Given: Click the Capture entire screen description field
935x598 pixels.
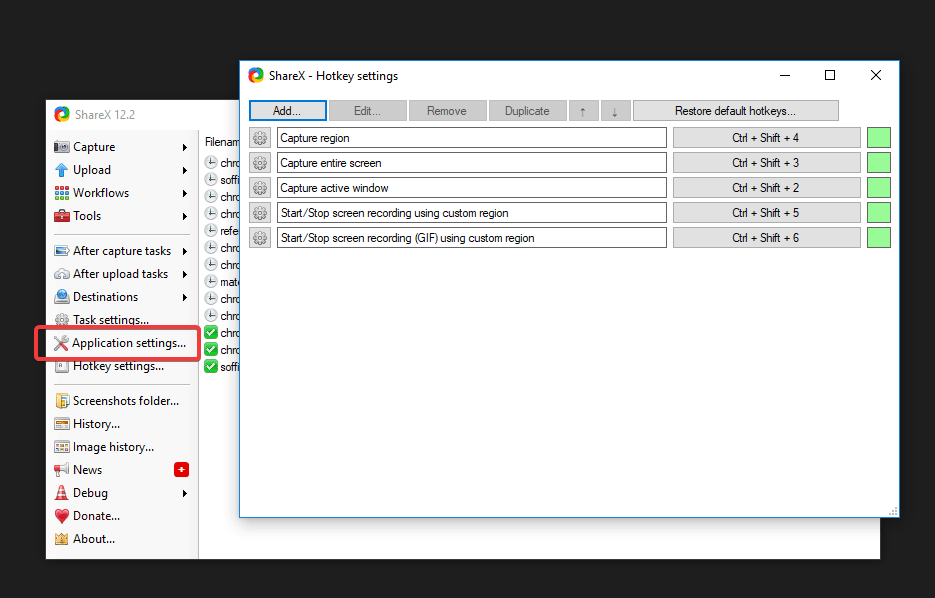Looking at the screenshot, I should (x=472, y=163).
